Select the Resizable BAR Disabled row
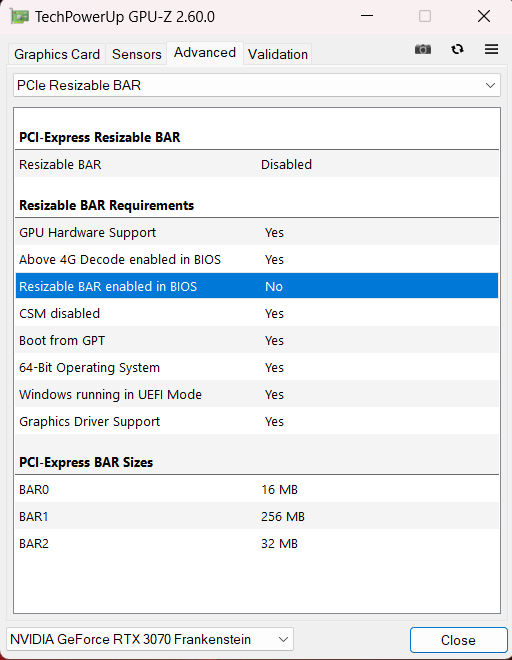This screenshot has height=660, width=512. coord(257,165)
